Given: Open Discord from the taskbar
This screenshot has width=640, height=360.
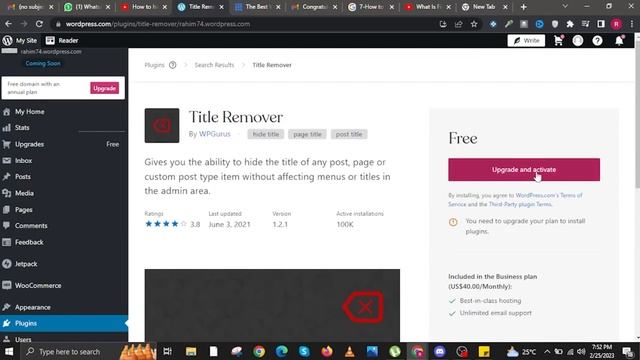Looking at the screenshot, I should pyautogui.click(x=440, y=351).
